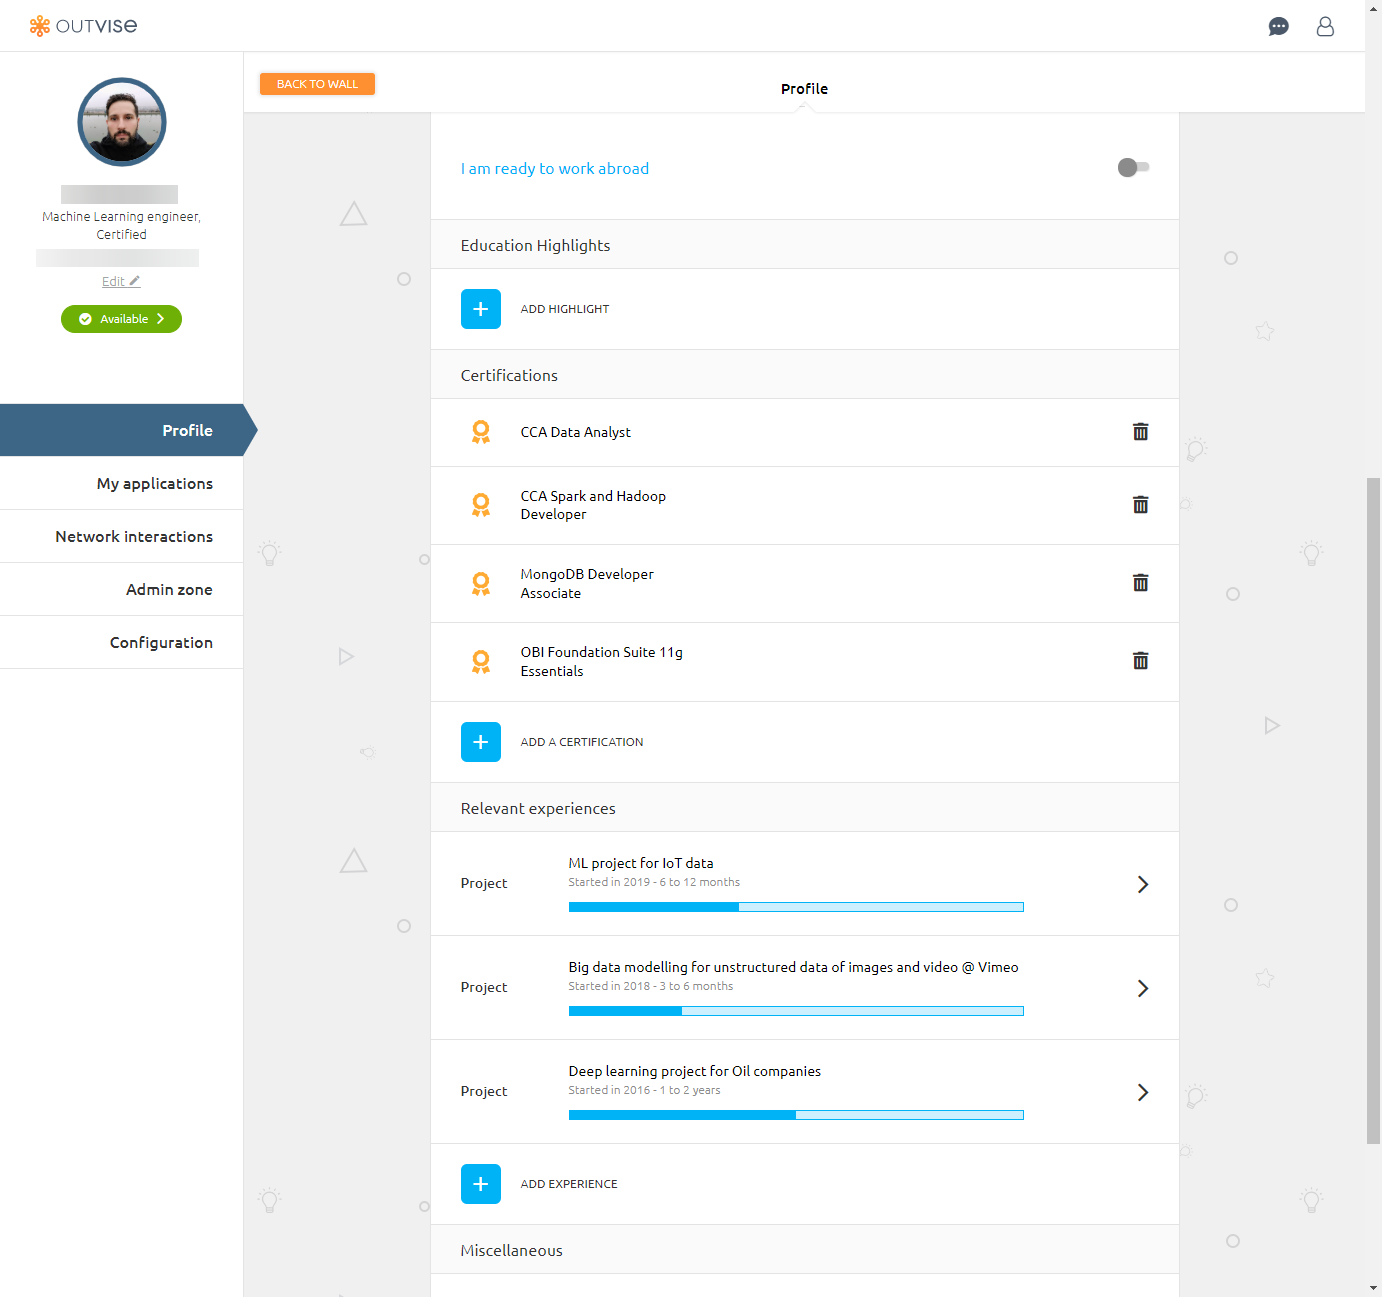Open Network interactions section
This screenshot has height=1297, width=1382.
pyautogui.click(x=134, y=537)
